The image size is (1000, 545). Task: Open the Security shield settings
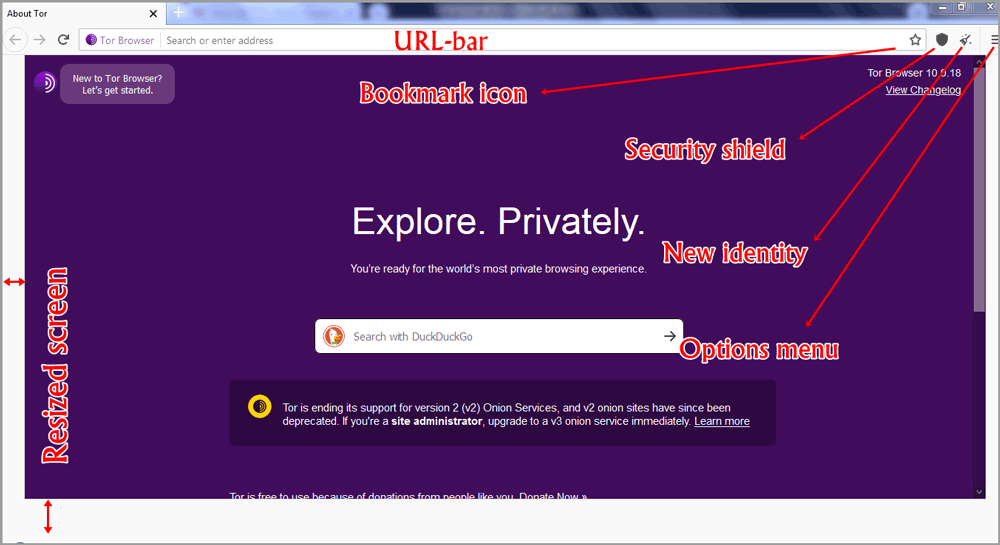point(942,40)
